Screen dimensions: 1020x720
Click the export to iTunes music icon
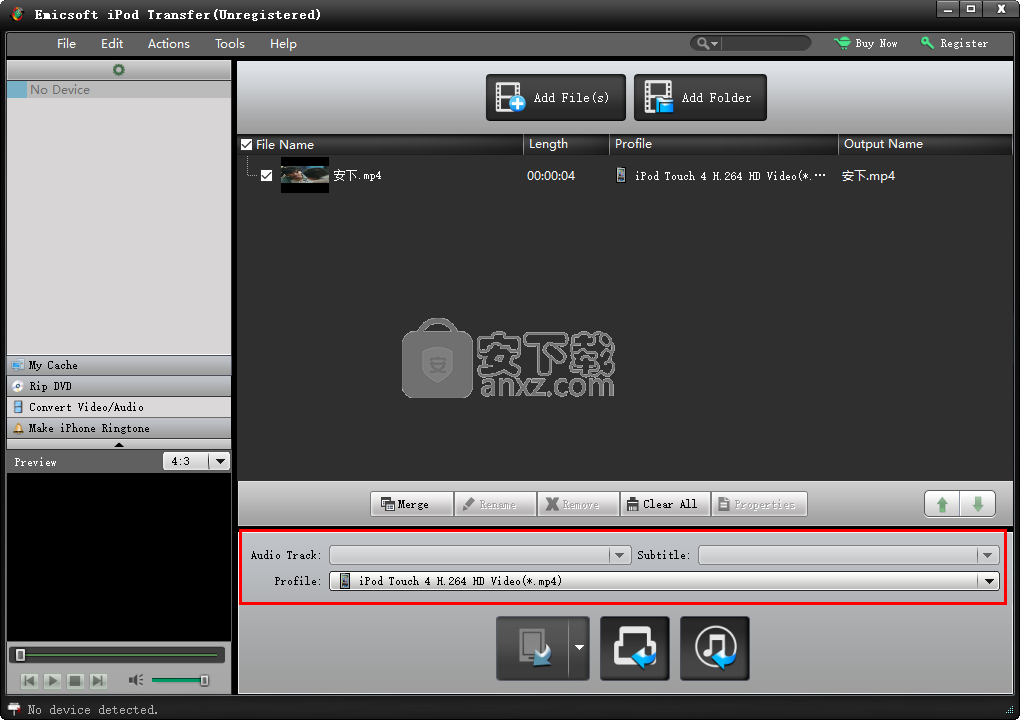coord(715,648)
